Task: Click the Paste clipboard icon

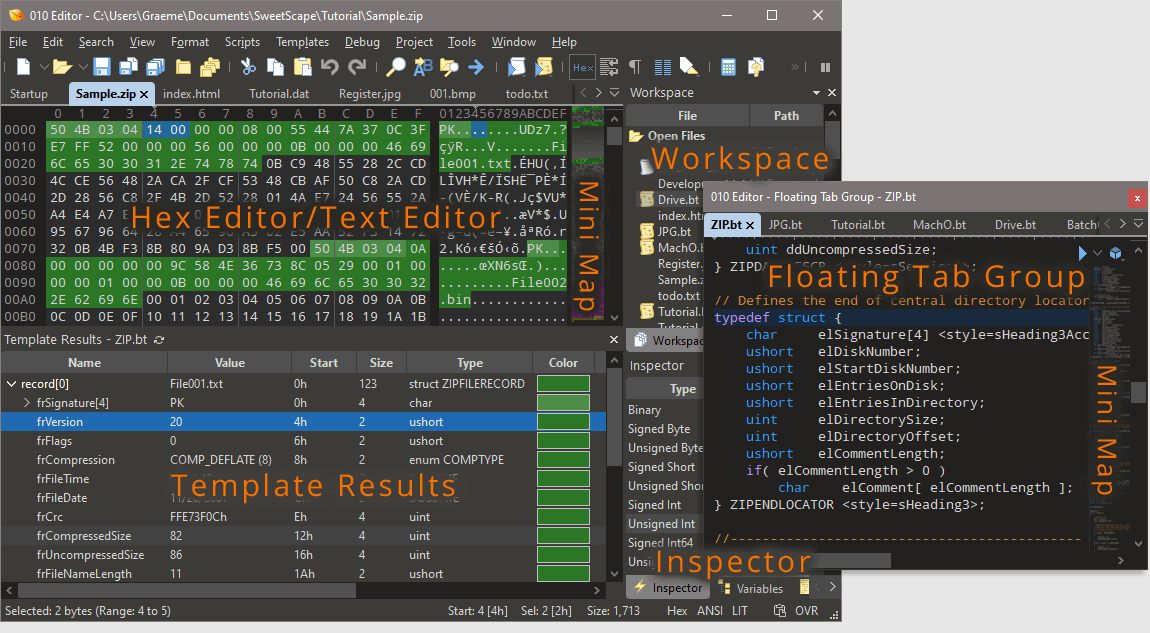Action: 302,67
